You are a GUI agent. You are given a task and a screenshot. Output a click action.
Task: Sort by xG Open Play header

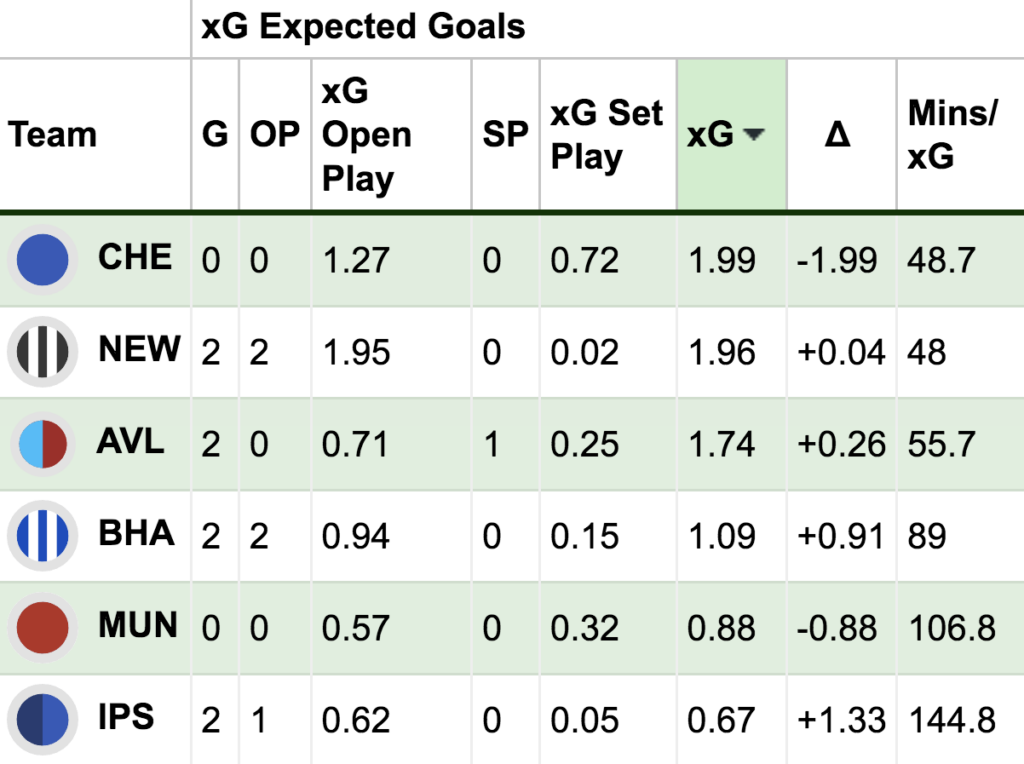click(x=366, y=135)
